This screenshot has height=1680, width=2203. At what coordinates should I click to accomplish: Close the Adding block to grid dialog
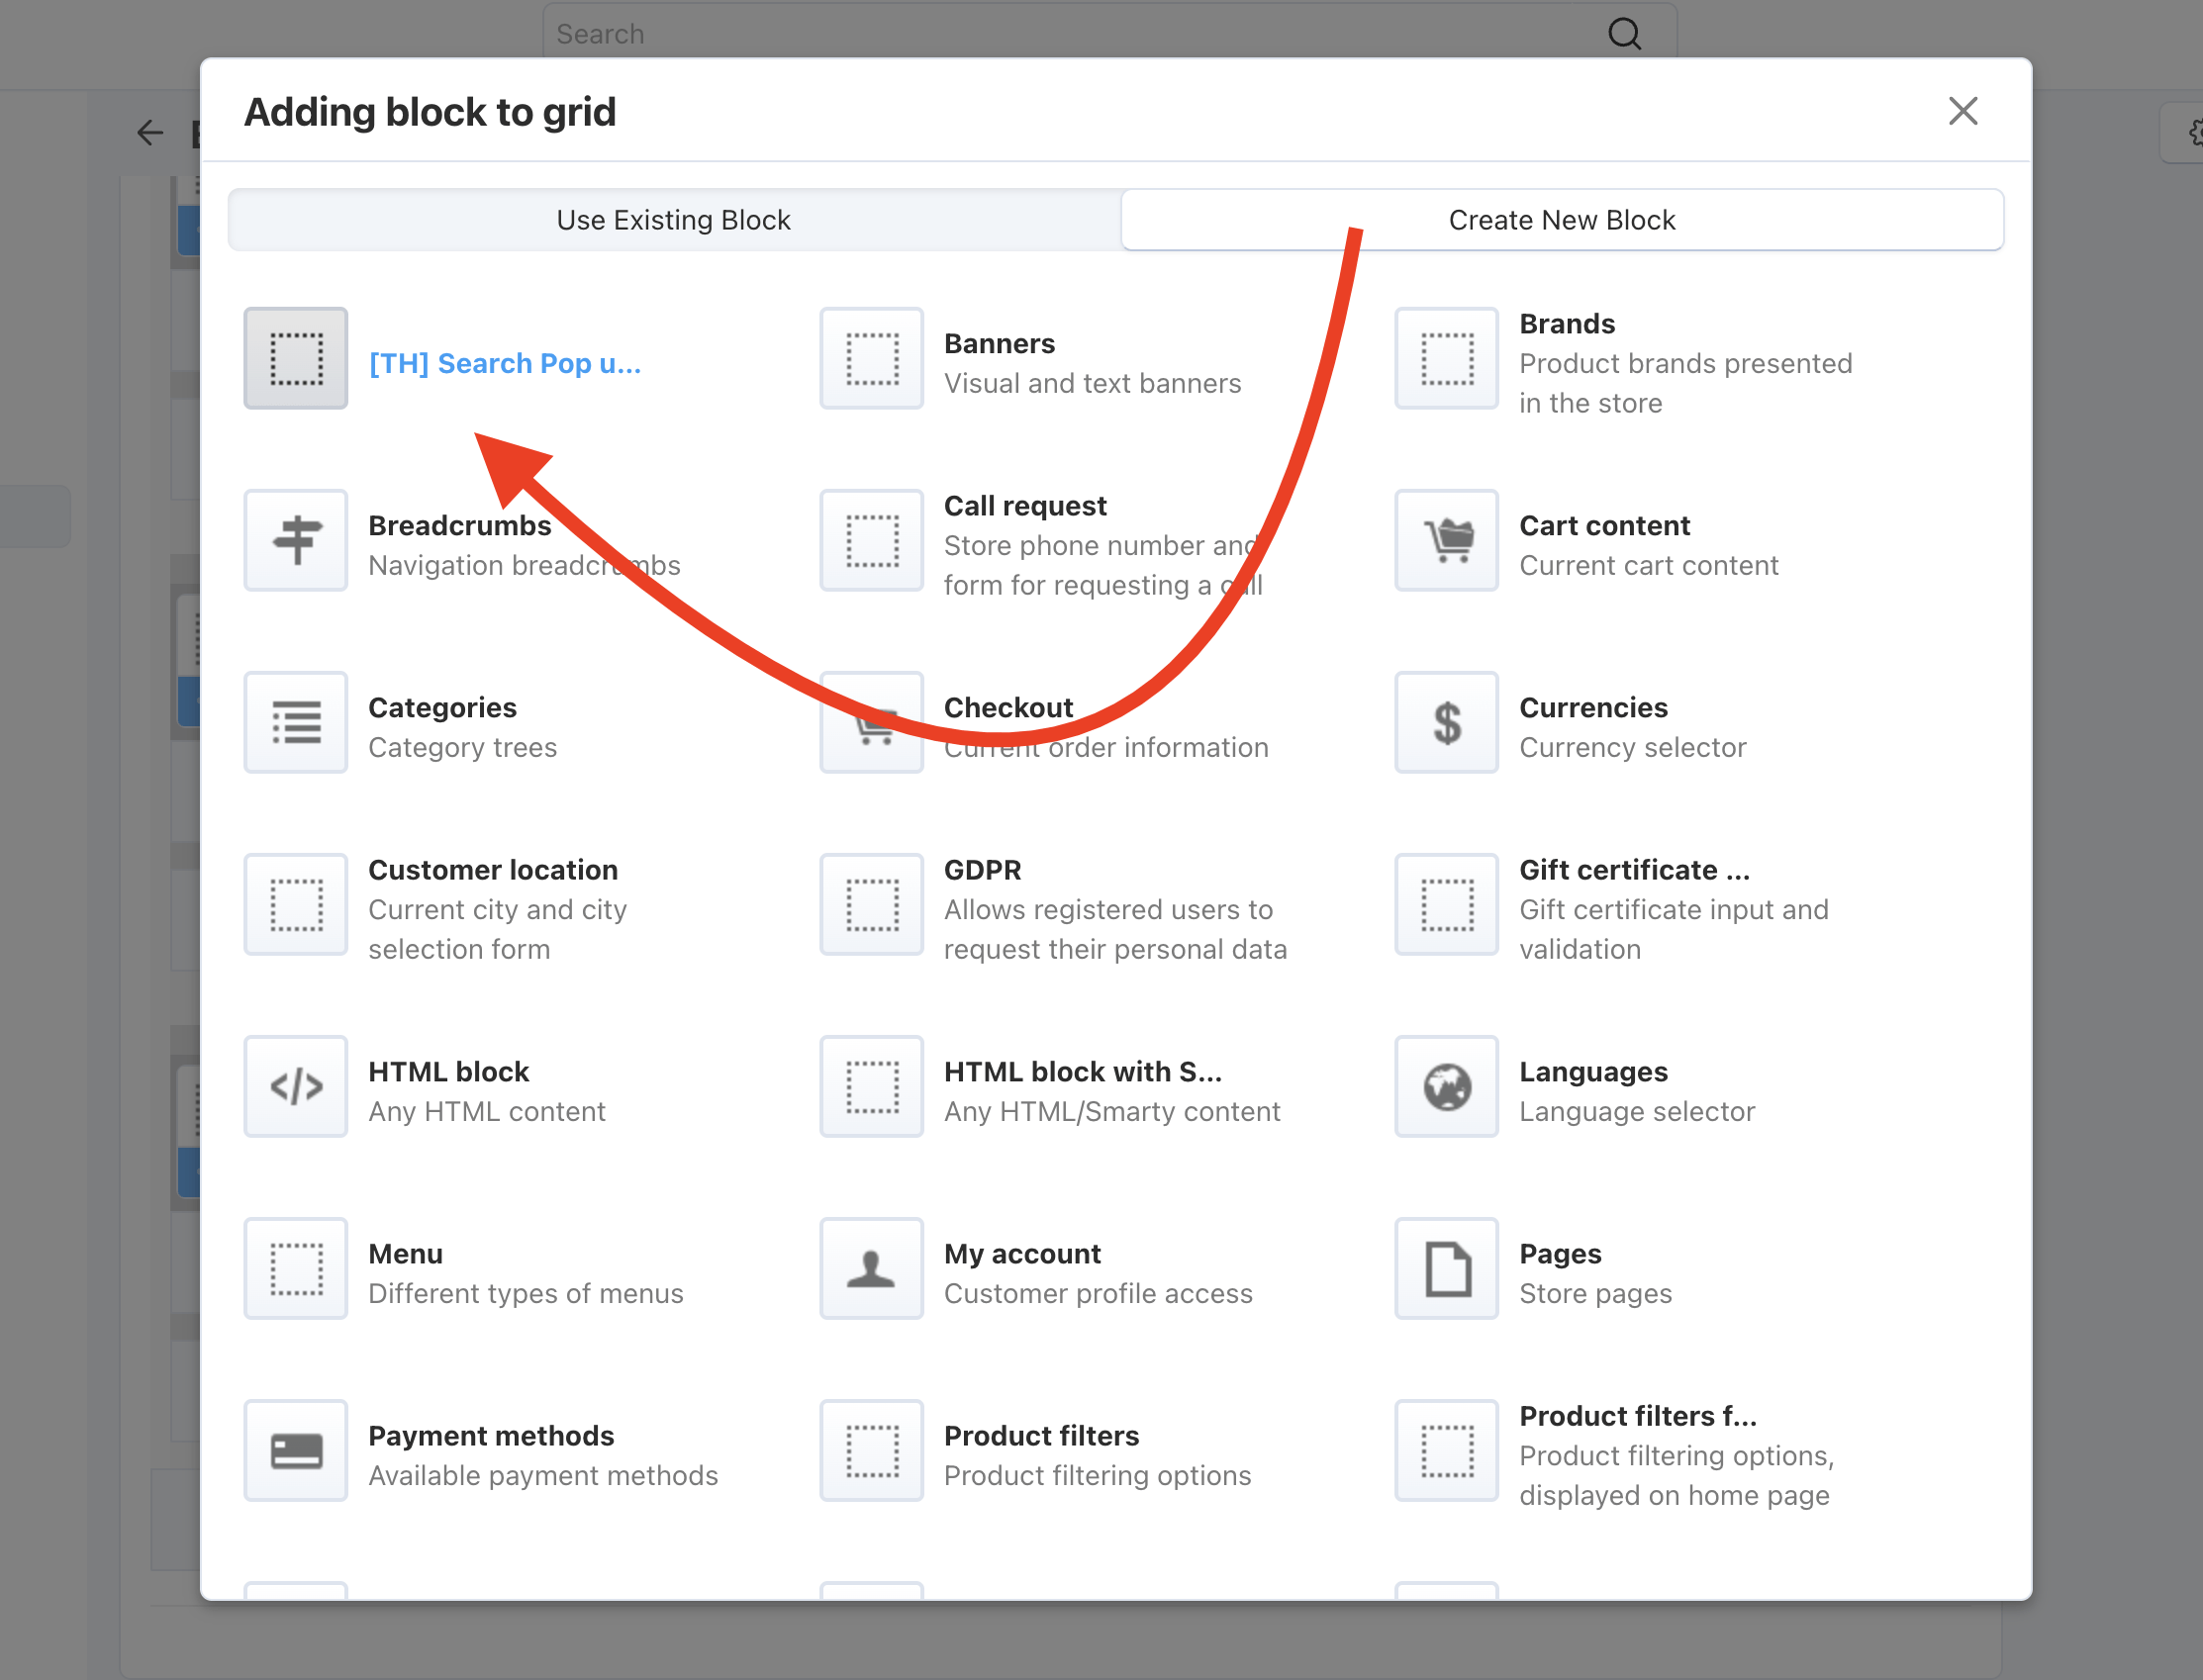(x=1962, y=111)
